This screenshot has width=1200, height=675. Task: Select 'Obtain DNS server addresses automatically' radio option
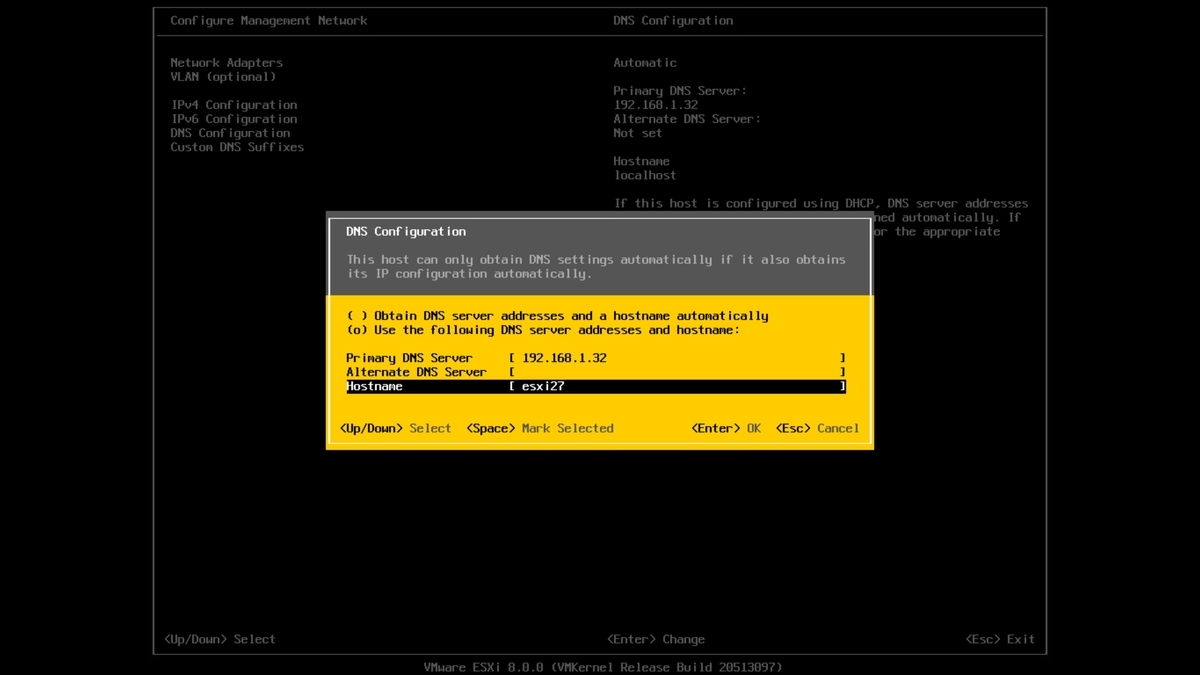pos(558,316)
